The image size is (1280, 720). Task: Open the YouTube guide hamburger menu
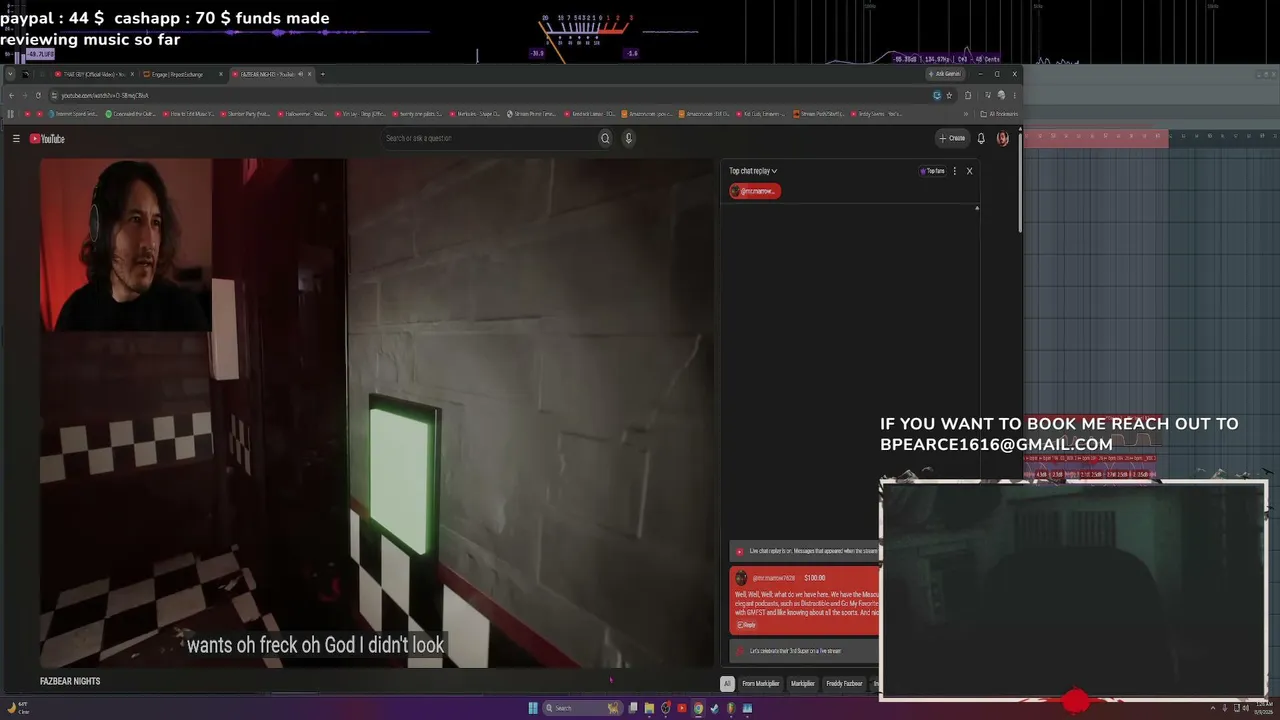tap(16, 139)
